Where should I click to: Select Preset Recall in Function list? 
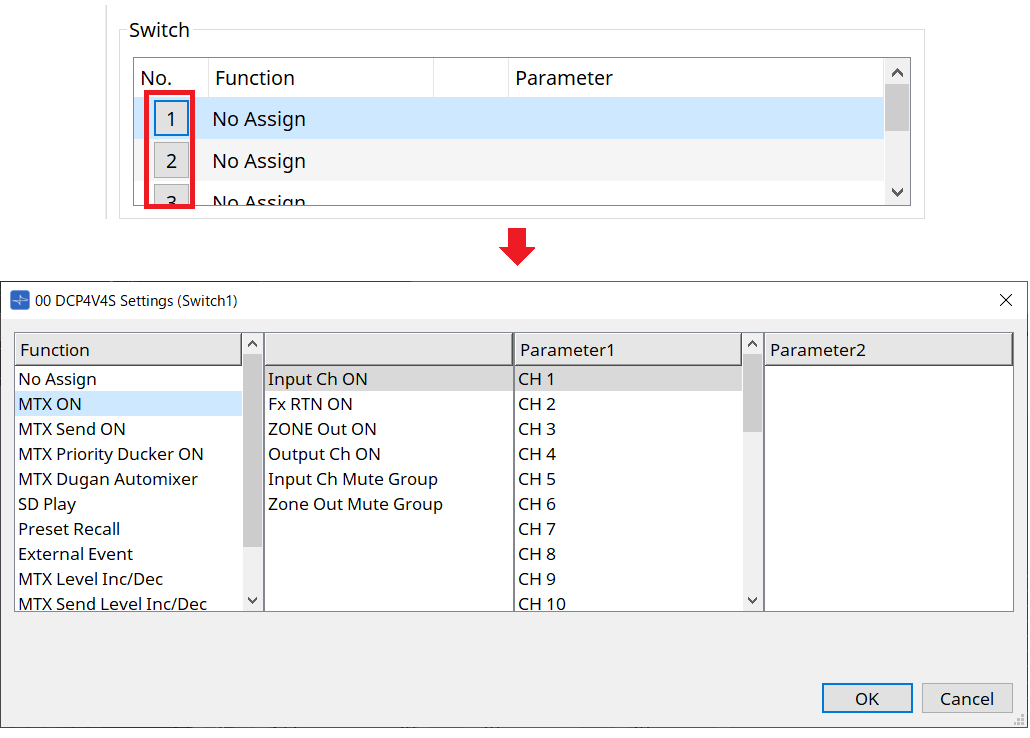pos(69,529)
